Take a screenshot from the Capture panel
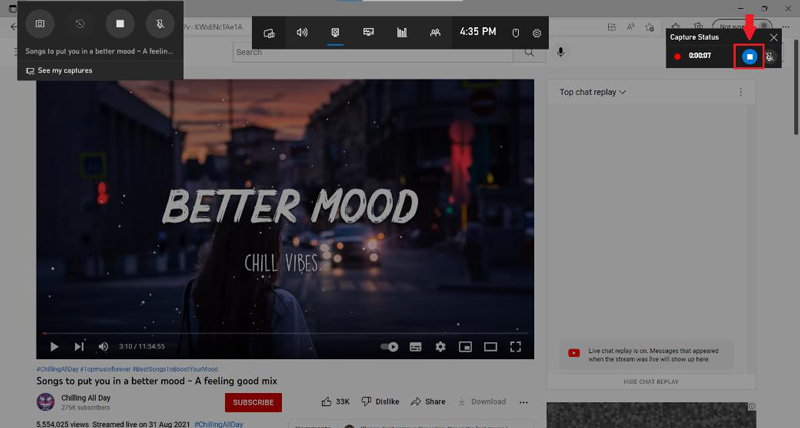 point(40,22)
